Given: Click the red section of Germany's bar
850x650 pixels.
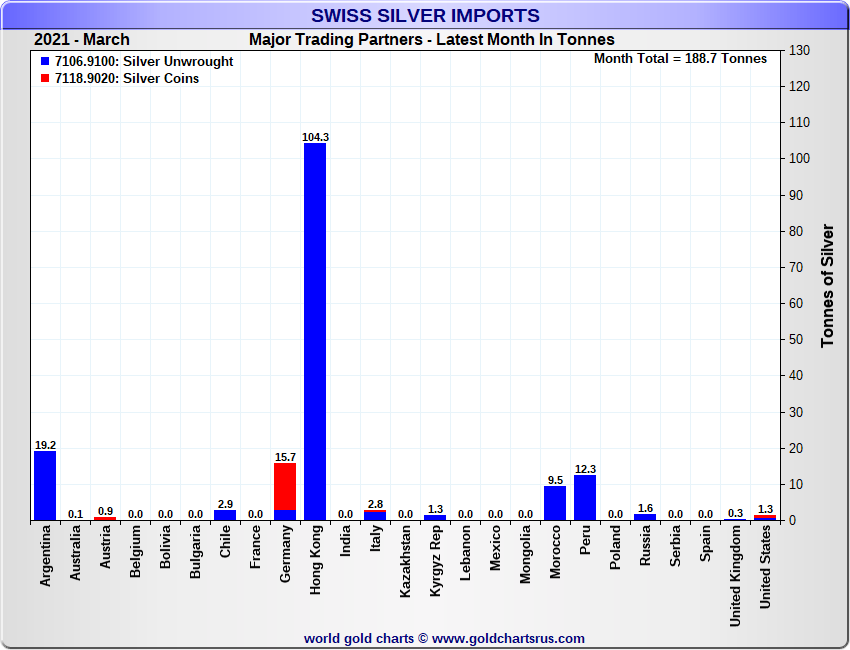Looking at the screenshot, I should coord(285,485).
